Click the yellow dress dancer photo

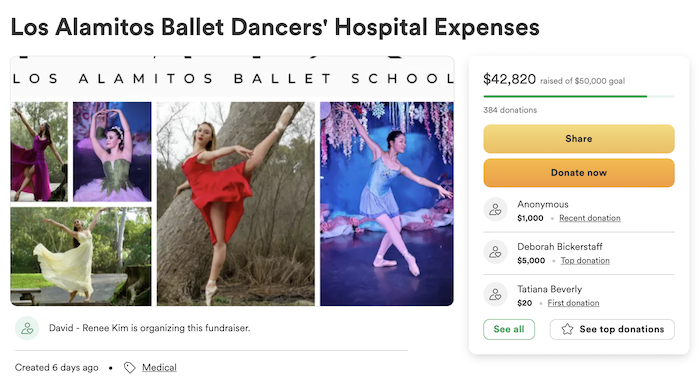point(81,256)
